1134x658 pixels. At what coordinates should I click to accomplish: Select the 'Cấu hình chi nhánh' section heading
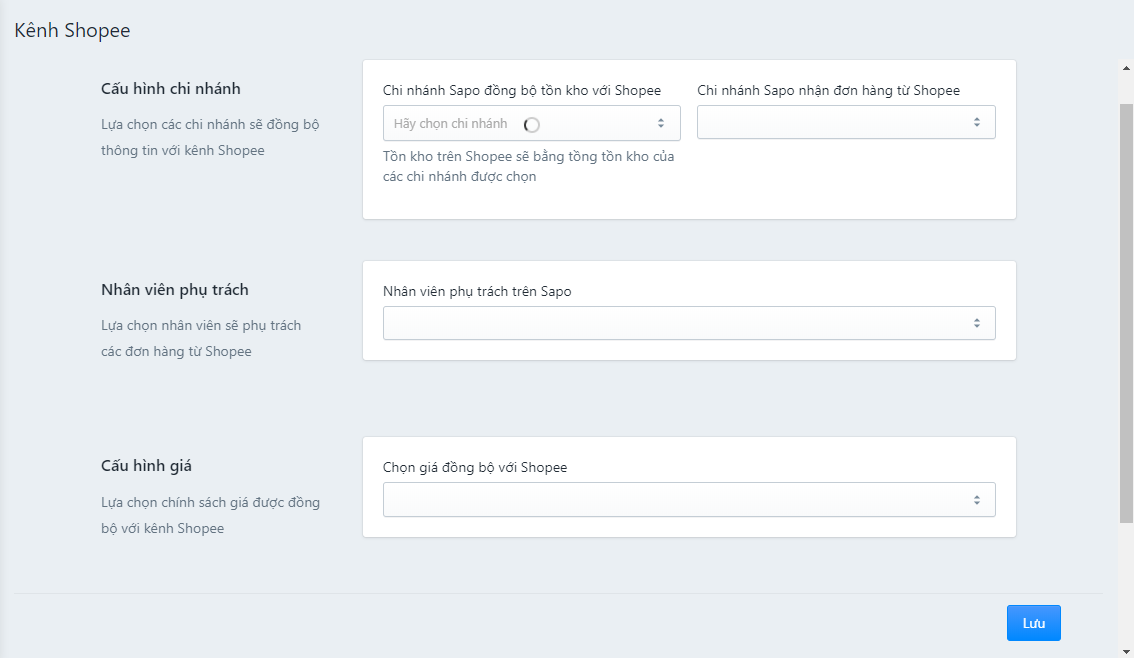(171, 88)
